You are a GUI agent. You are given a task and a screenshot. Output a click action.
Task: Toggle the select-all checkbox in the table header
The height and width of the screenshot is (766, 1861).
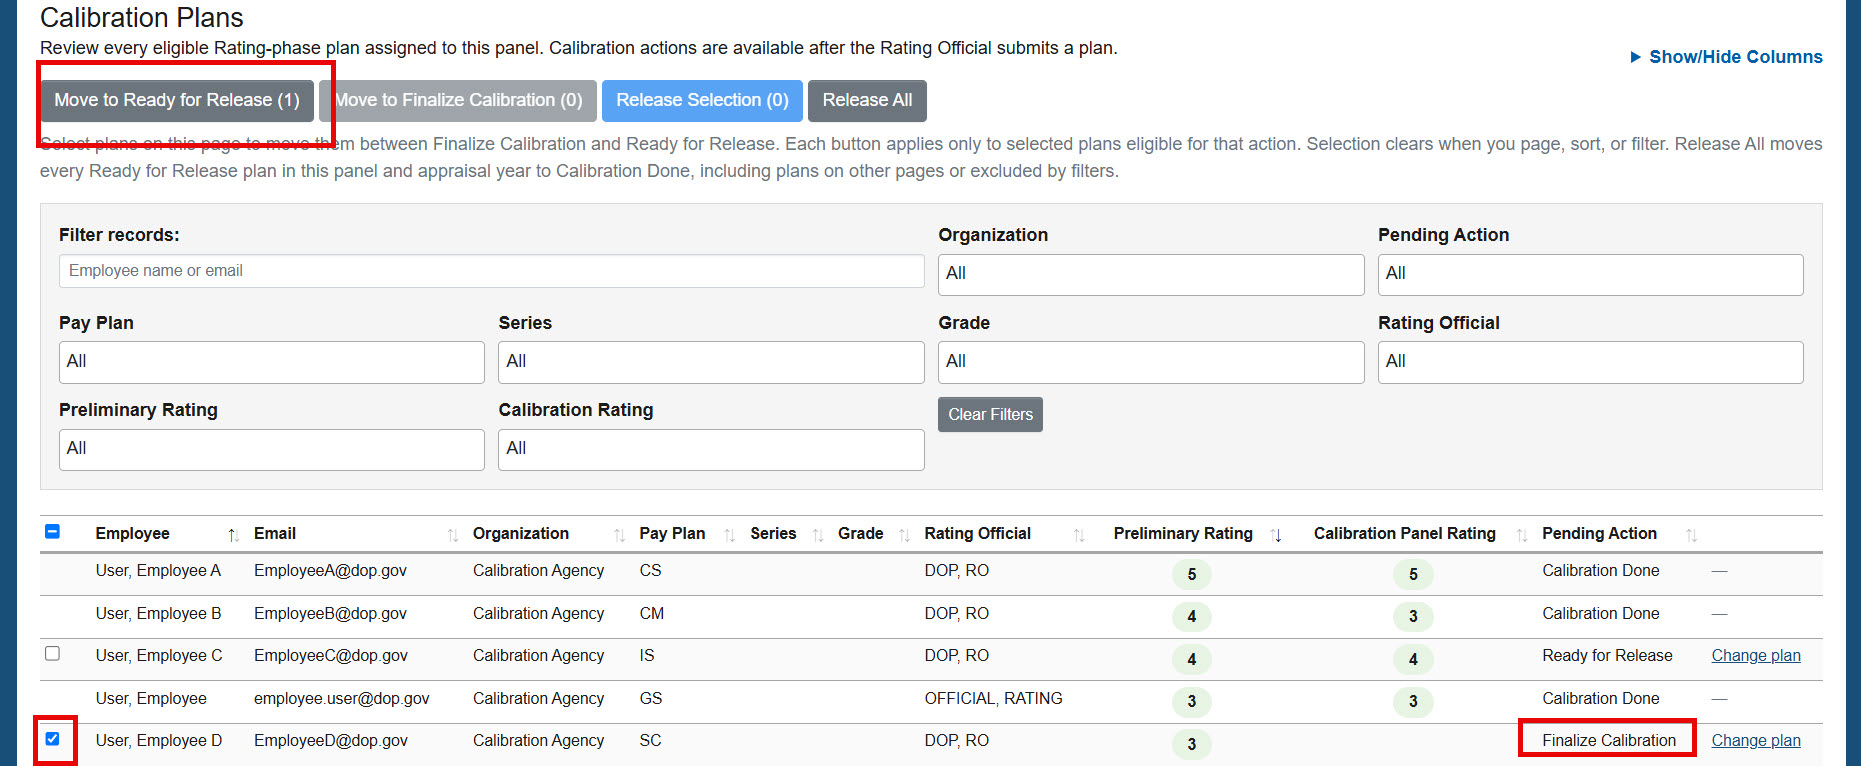click(53, 532)
